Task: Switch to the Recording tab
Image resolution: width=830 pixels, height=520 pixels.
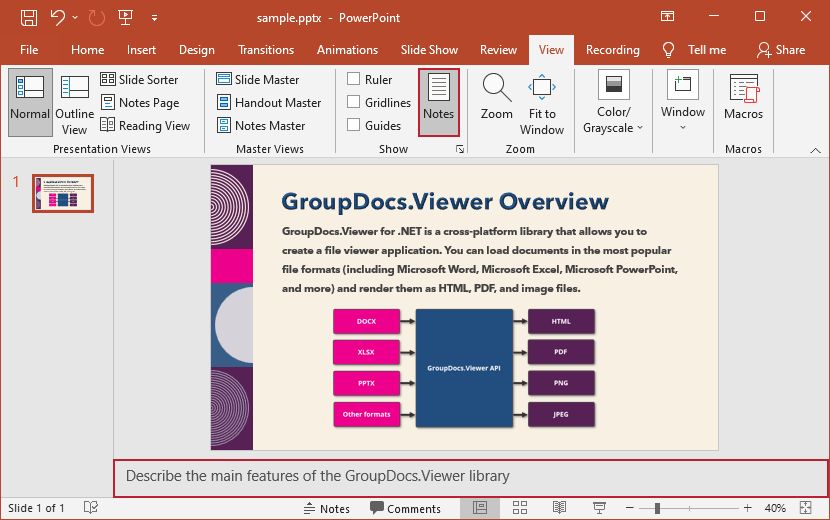Action: pyautogui.click(x=612, y=50)
